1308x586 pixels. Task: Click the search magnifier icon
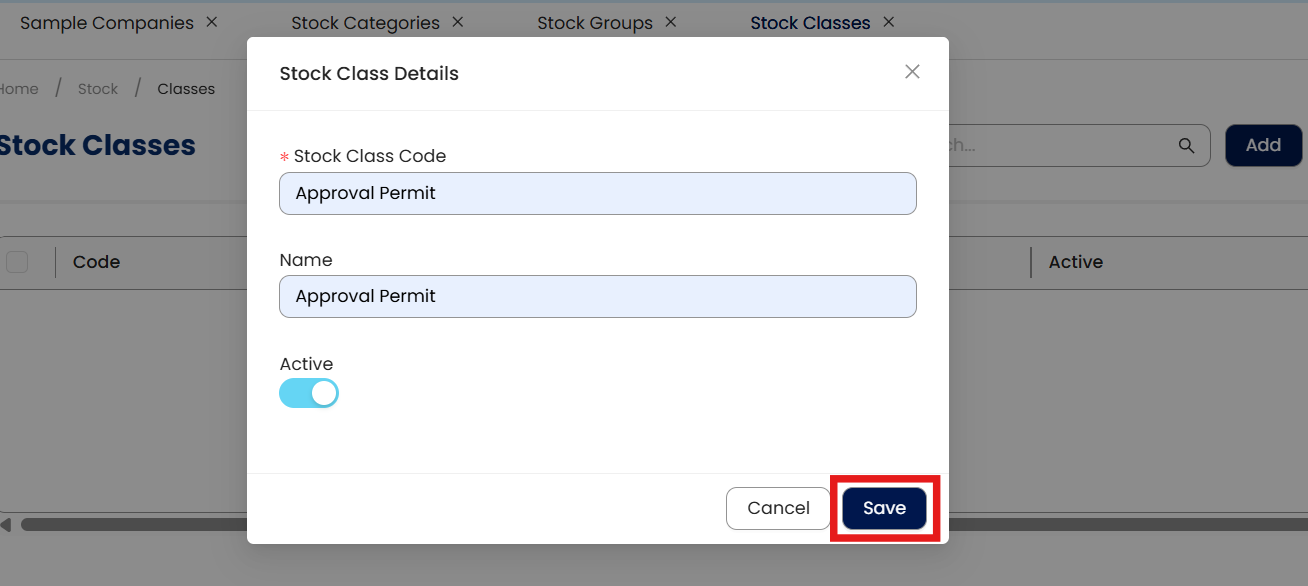pos(1187,146)
